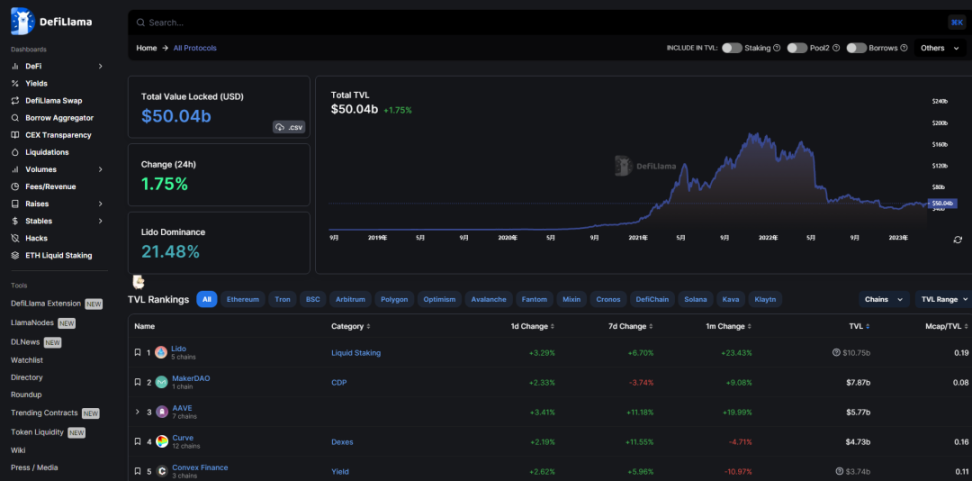This screenshot has width=972, height=481.
Task: Click the chart refresh icon
Action: tap(957, 240)
